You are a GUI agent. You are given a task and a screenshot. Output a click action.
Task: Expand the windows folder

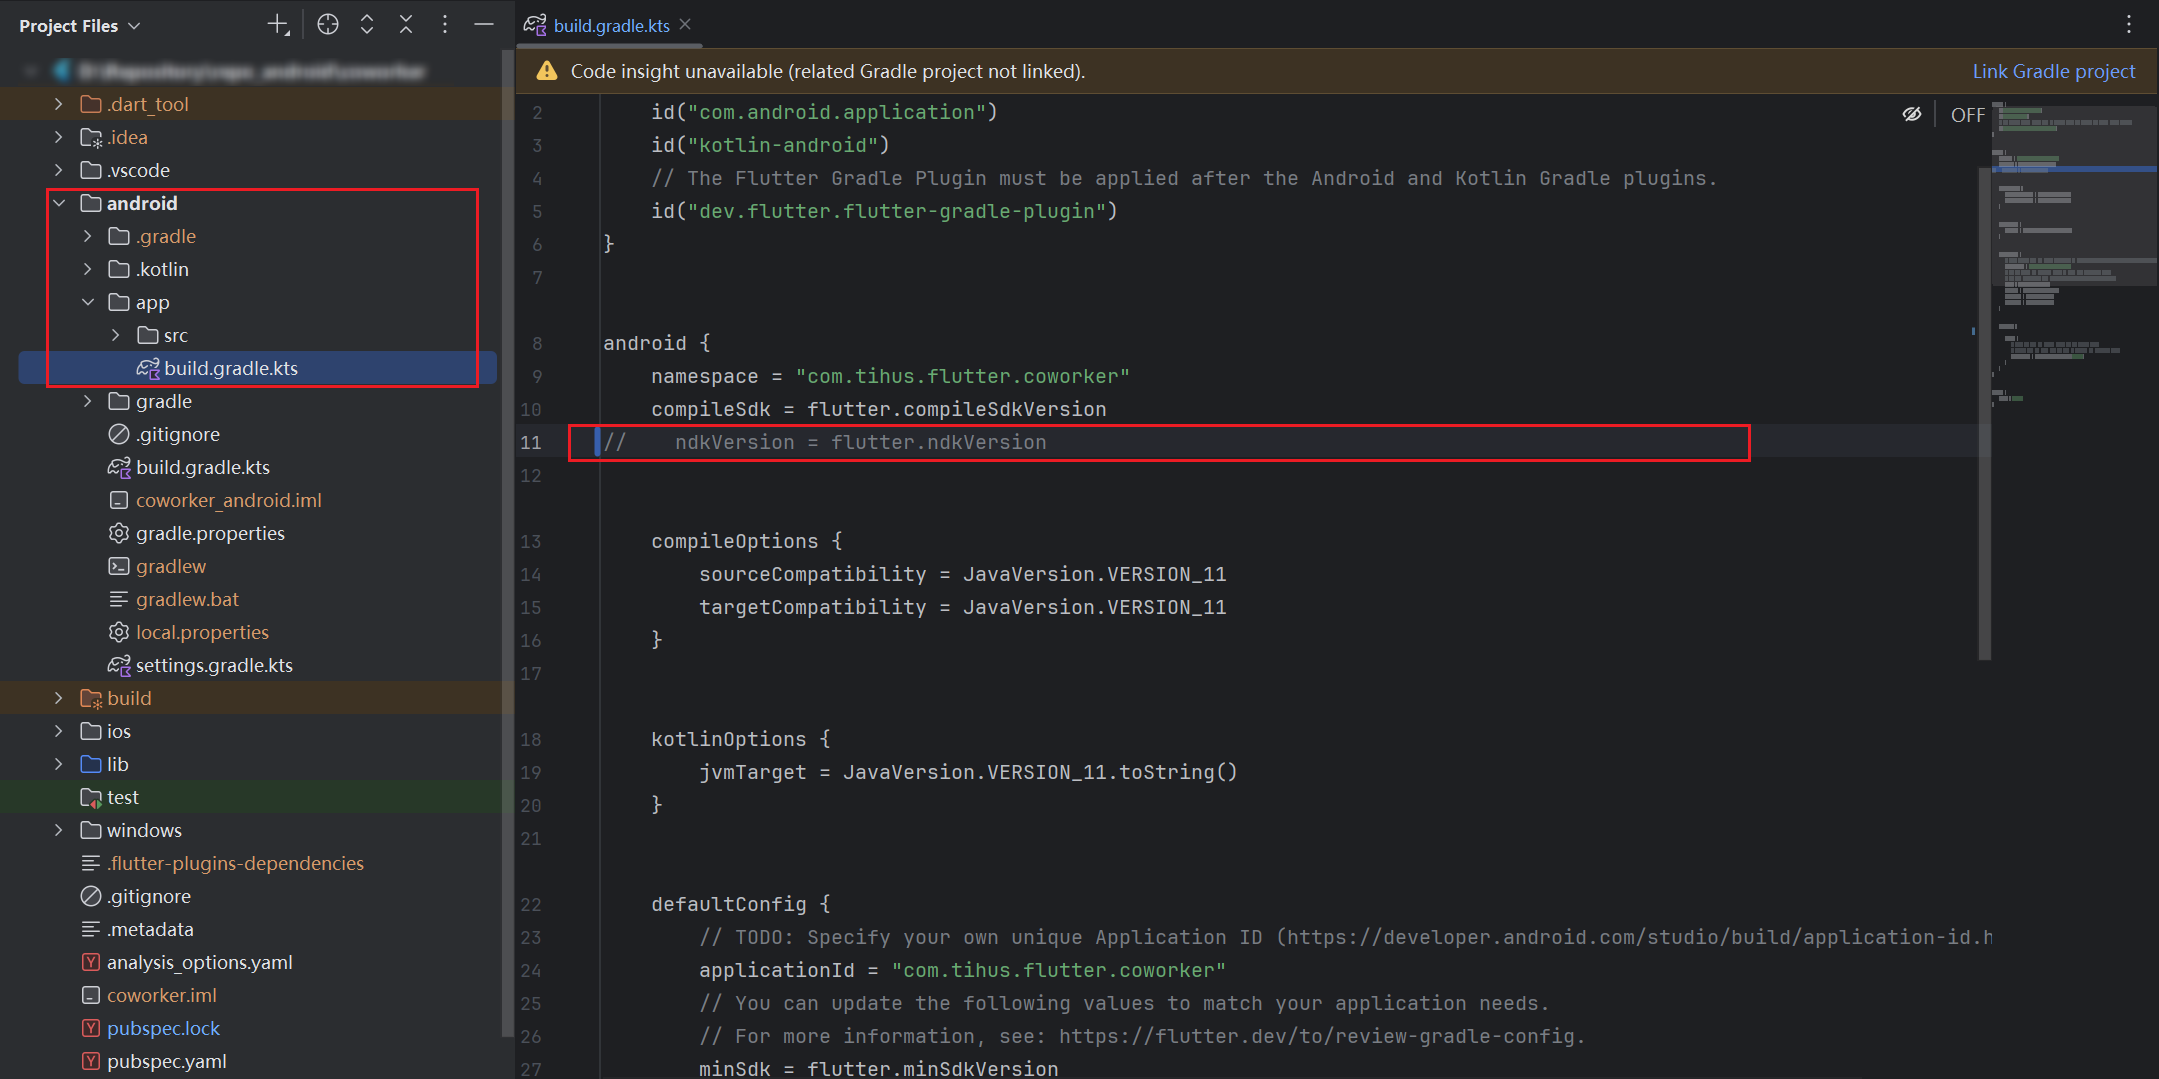[x=58, y=830]
